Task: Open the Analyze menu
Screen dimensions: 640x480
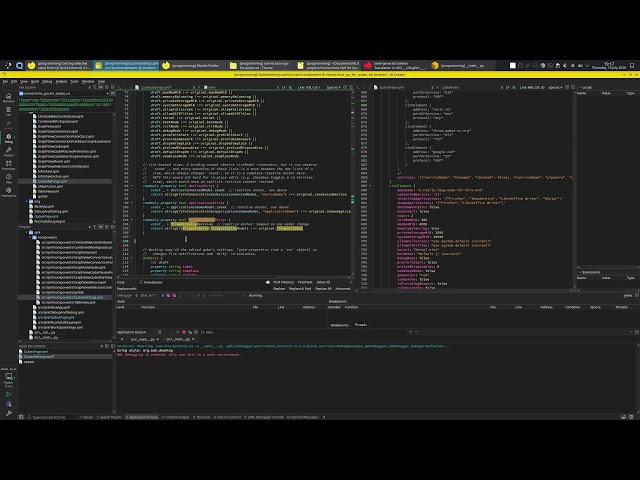Action: coord(61,82)
